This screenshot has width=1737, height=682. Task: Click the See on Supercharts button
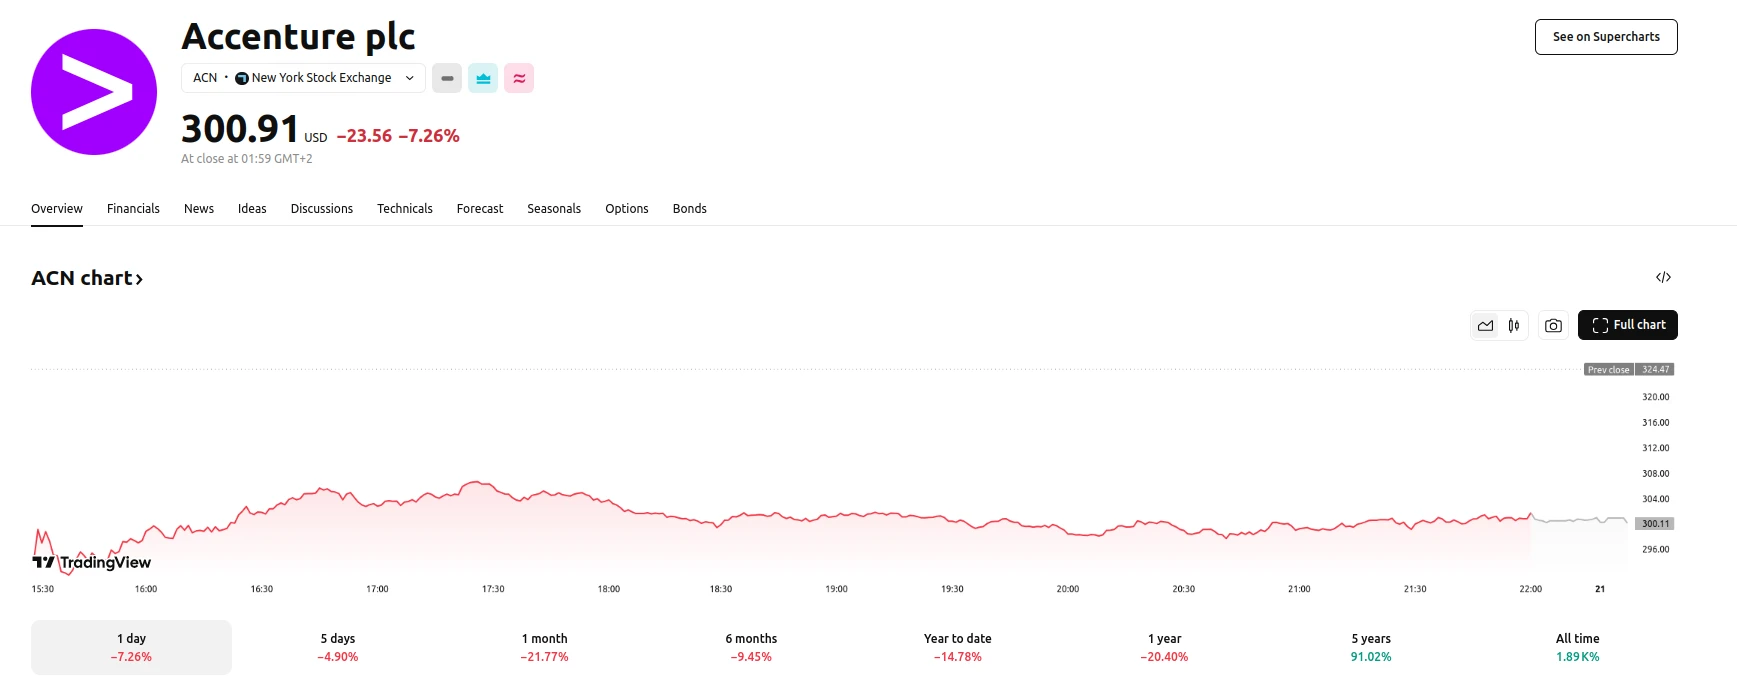1605,37
